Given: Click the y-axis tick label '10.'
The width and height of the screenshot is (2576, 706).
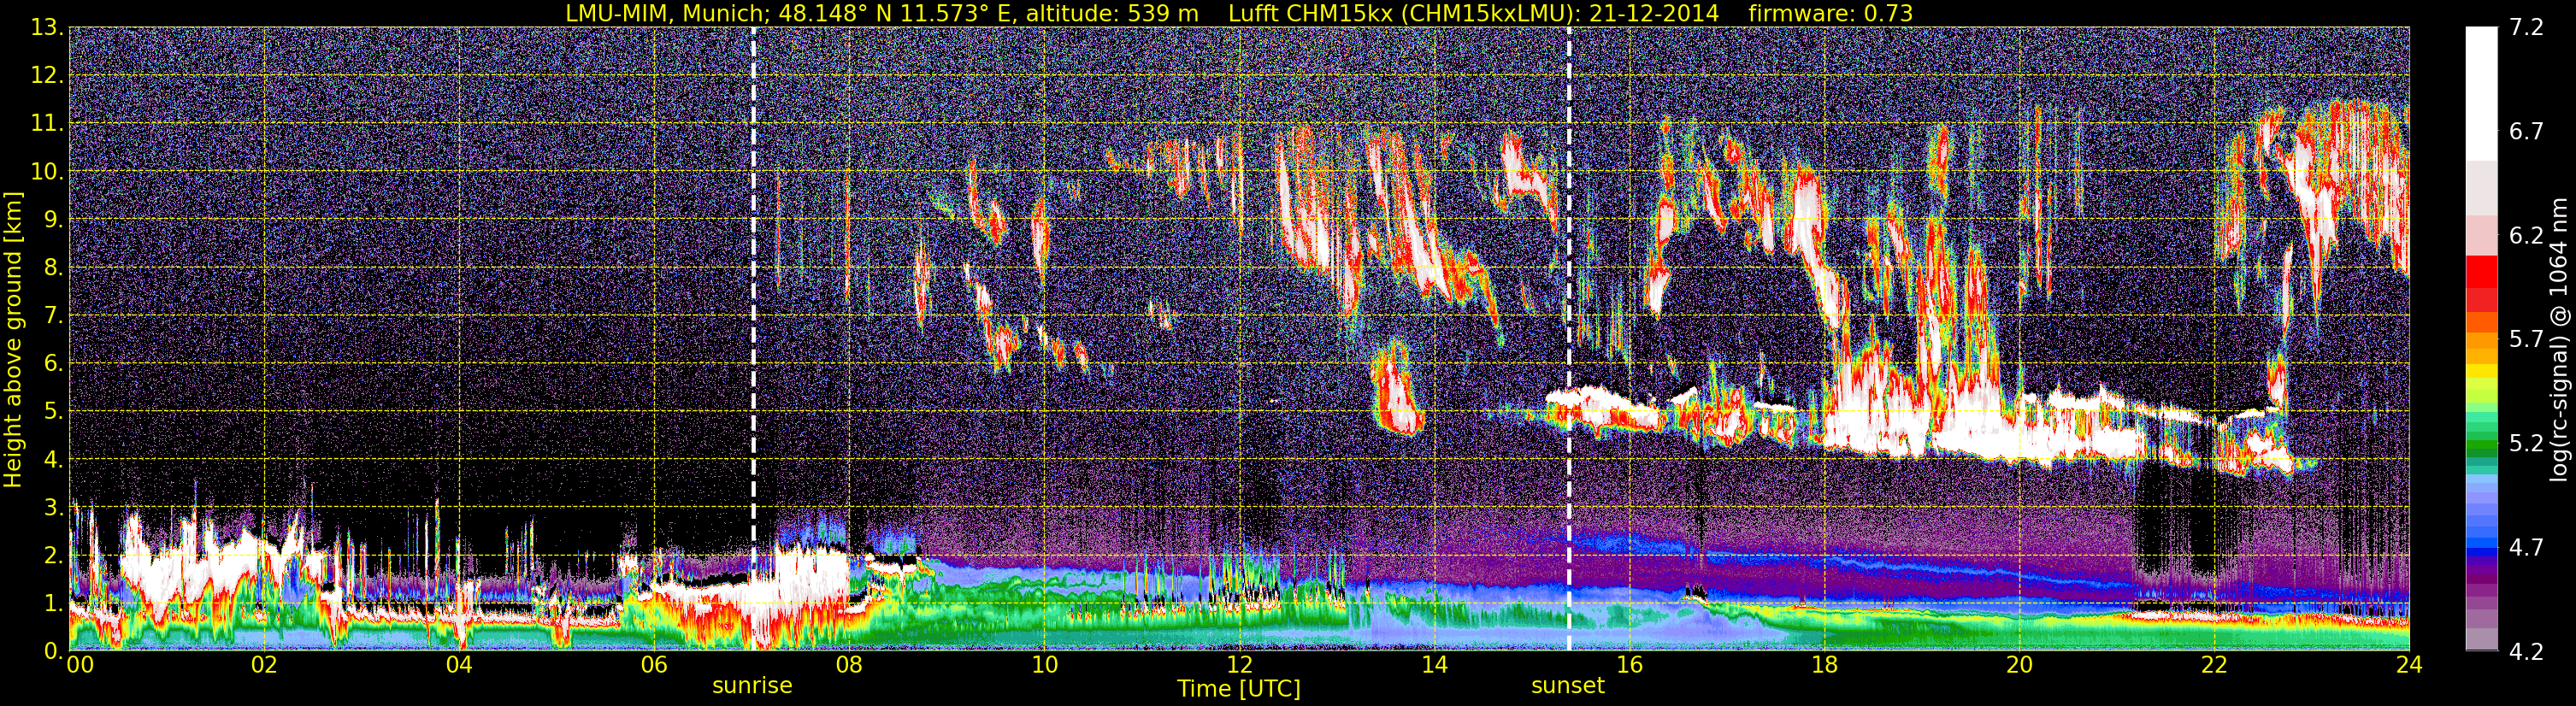Looking at the screenshot, I should tap(46, 172).
